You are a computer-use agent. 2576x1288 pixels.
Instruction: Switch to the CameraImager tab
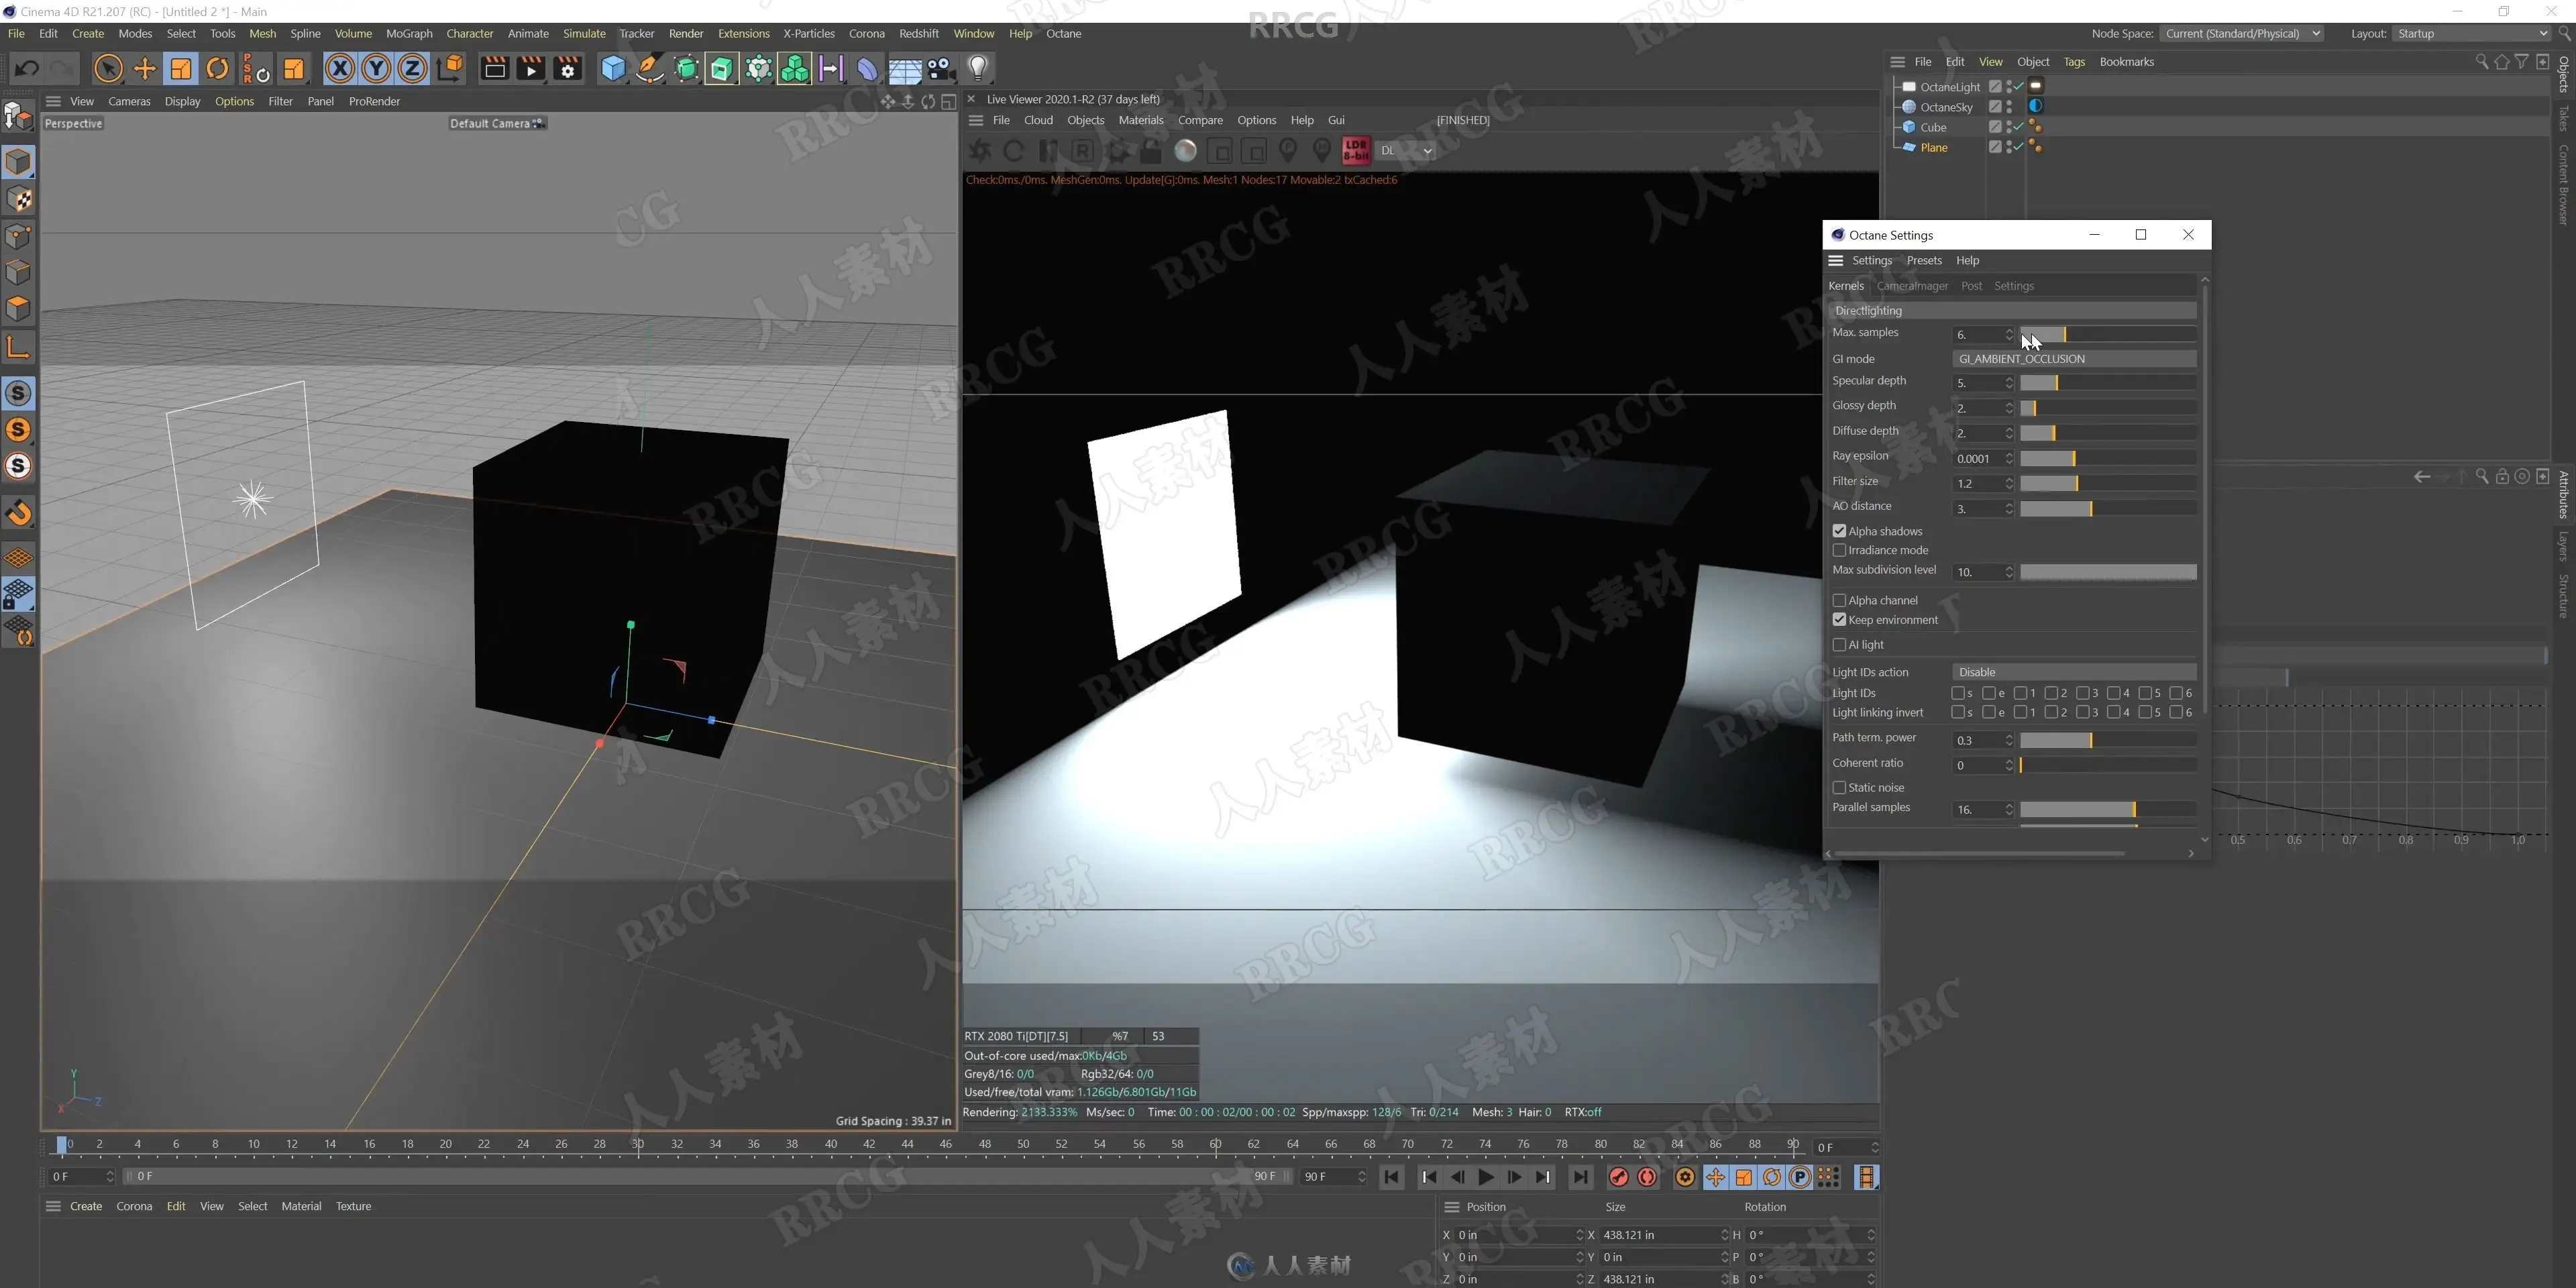click(x=1912, y=286)
